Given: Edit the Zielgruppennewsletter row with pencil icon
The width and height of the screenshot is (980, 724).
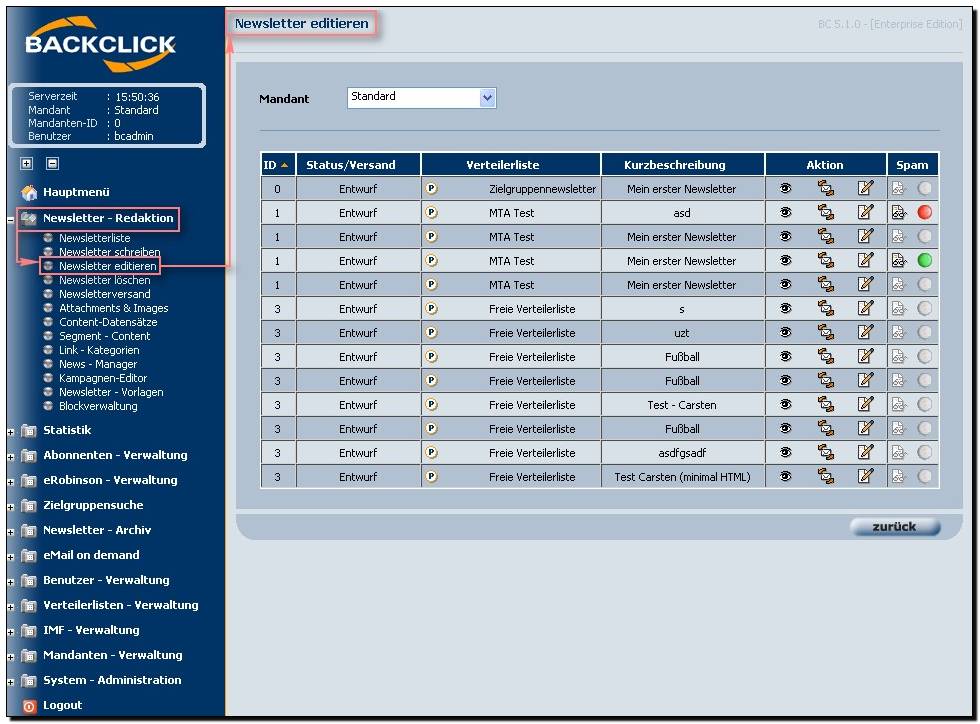Looking at the screenshot, I should pos(865,188).
